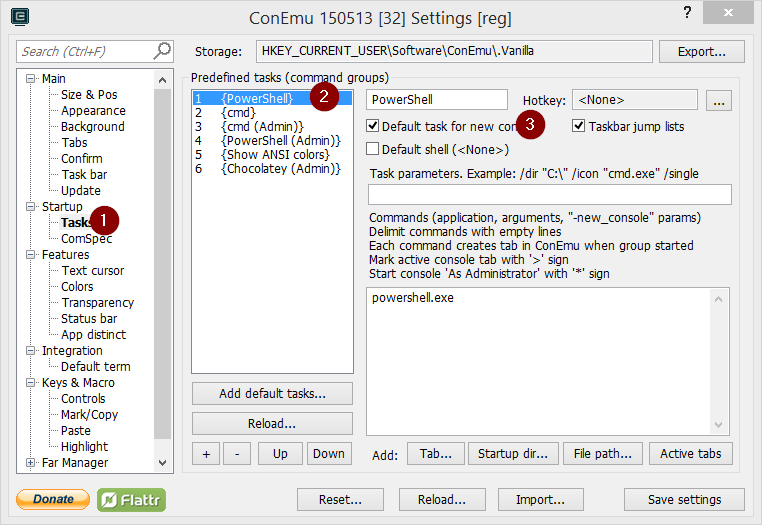The width and height of the screenshot is (762, 525).
Task: Select the {cmd (Admin)} task
Action: tap(272, 127)
